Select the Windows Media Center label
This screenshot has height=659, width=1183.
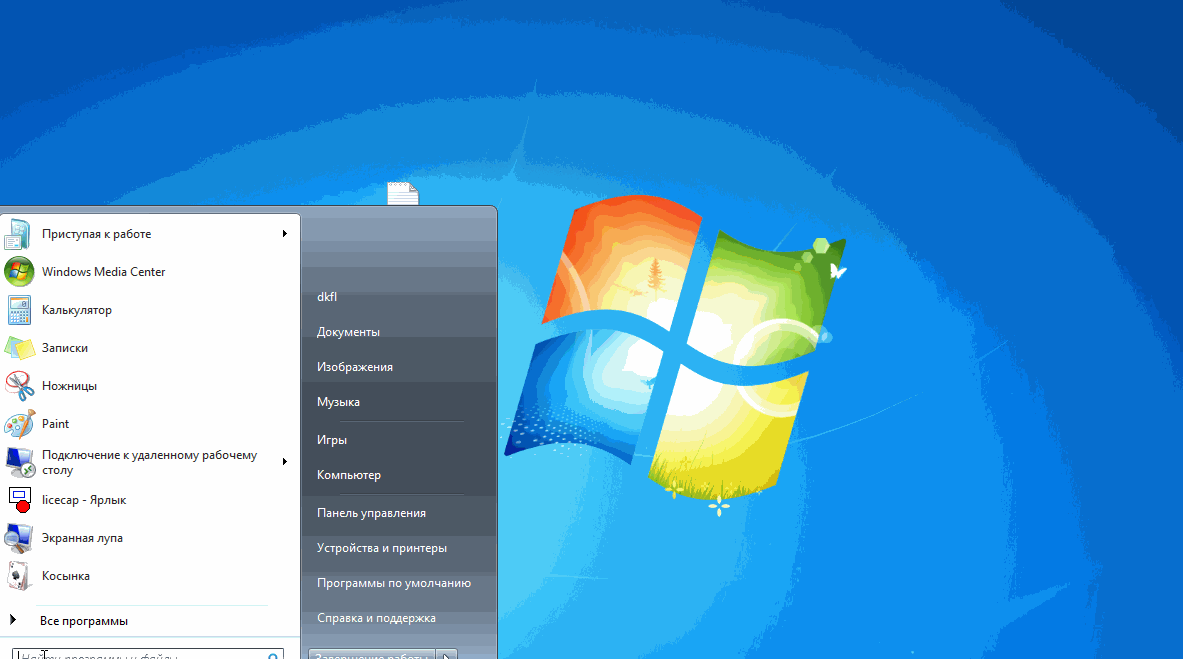point(103,272)
